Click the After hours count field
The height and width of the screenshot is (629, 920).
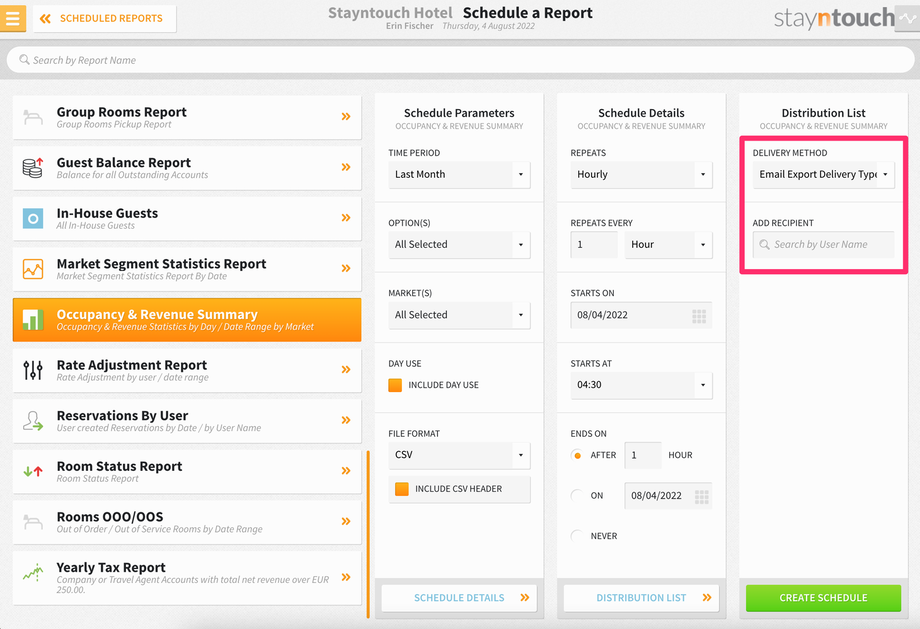coord(643,455)
